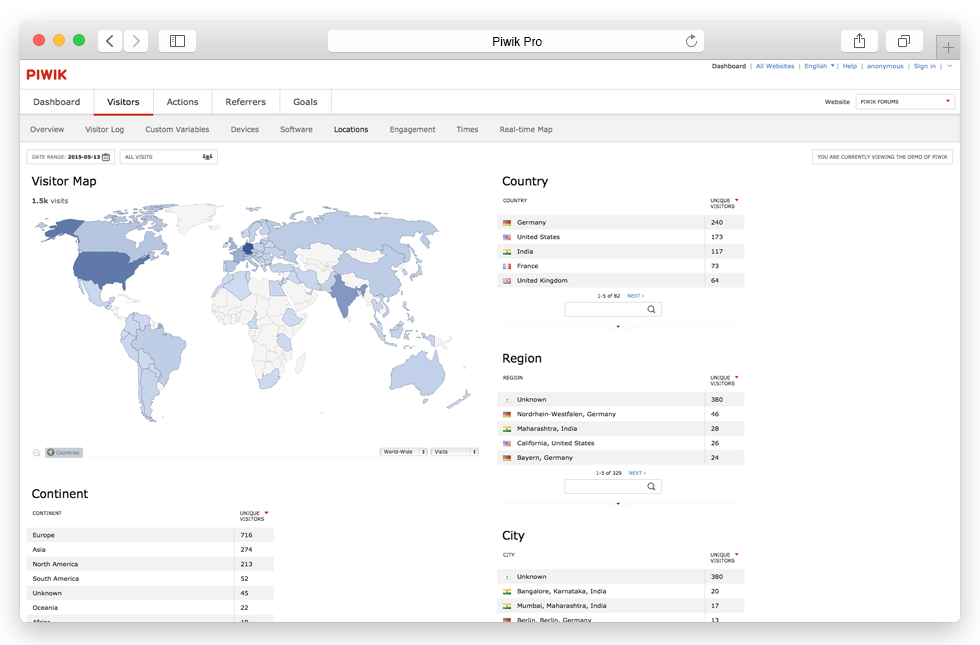Click the United Kingdom flag icon
This screenshot has height=645, width=980.
tap(507, 281)
